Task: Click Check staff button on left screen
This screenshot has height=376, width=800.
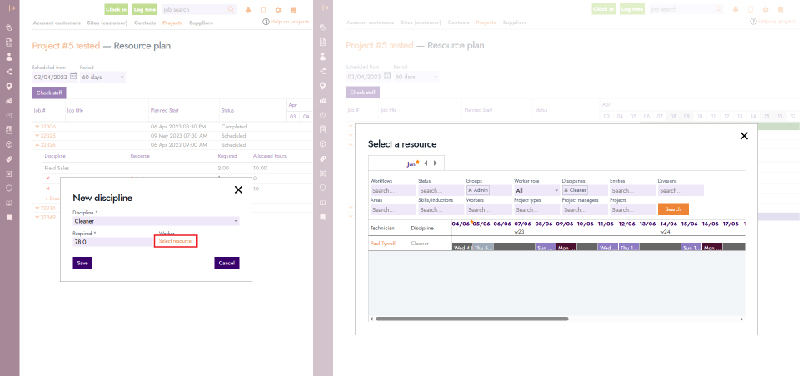Action: click(x=49, y=93)
